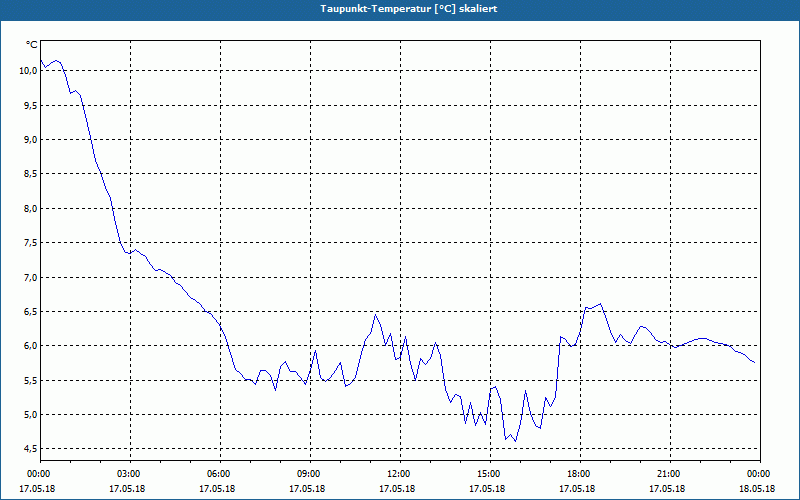Image resolution: width=800 pixels, height=500 pixels.
Task: Select the 03:00 time label
Action: point(128,474)
